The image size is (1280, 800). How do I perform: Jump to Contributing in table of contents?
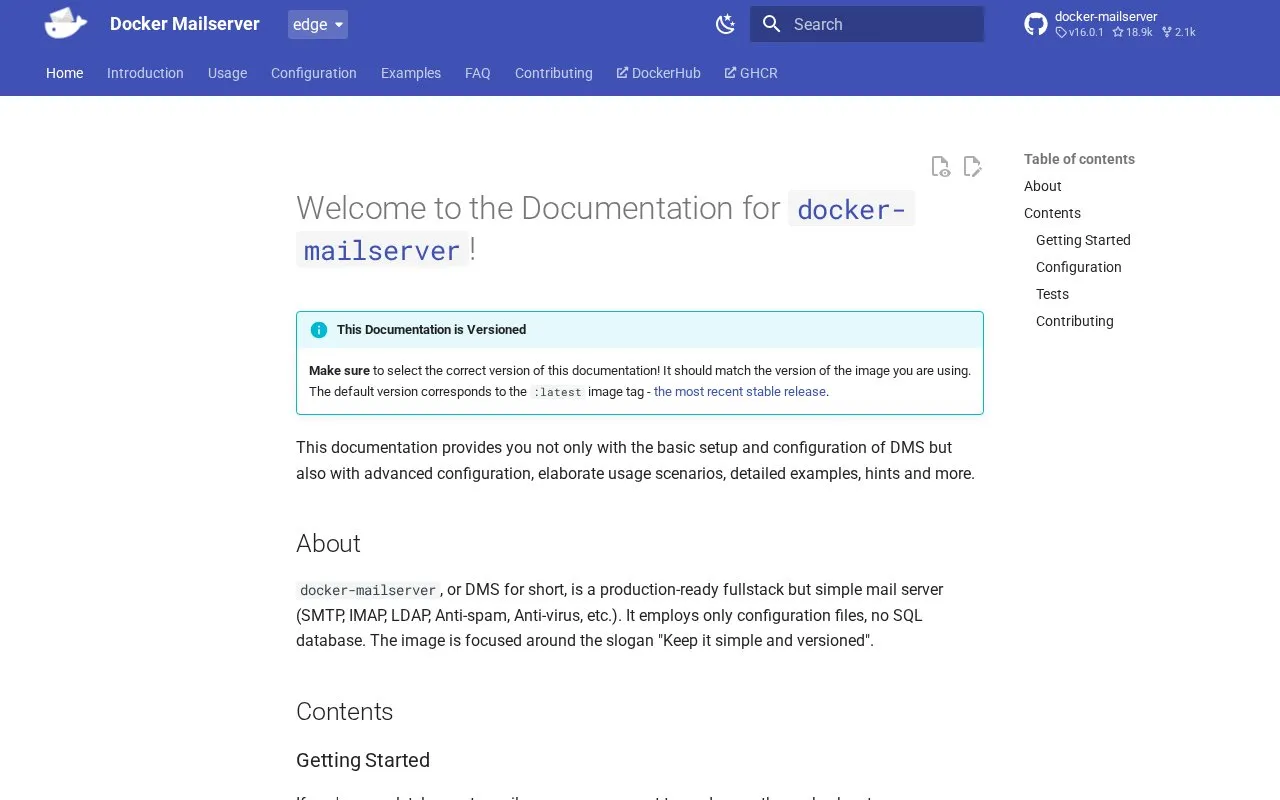[x=1075, y=321]
